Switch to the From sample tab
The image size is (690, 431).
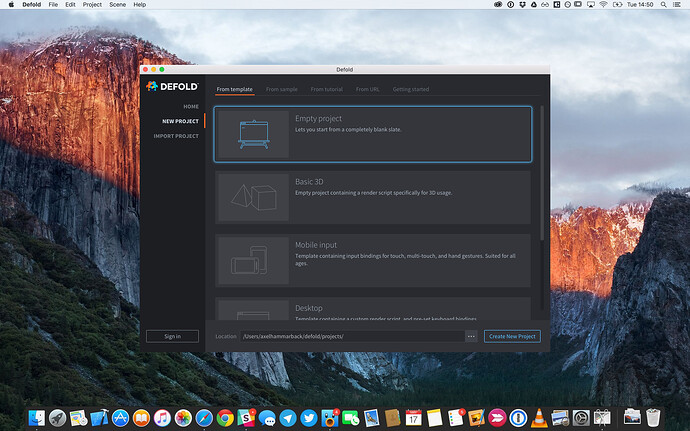282,89
